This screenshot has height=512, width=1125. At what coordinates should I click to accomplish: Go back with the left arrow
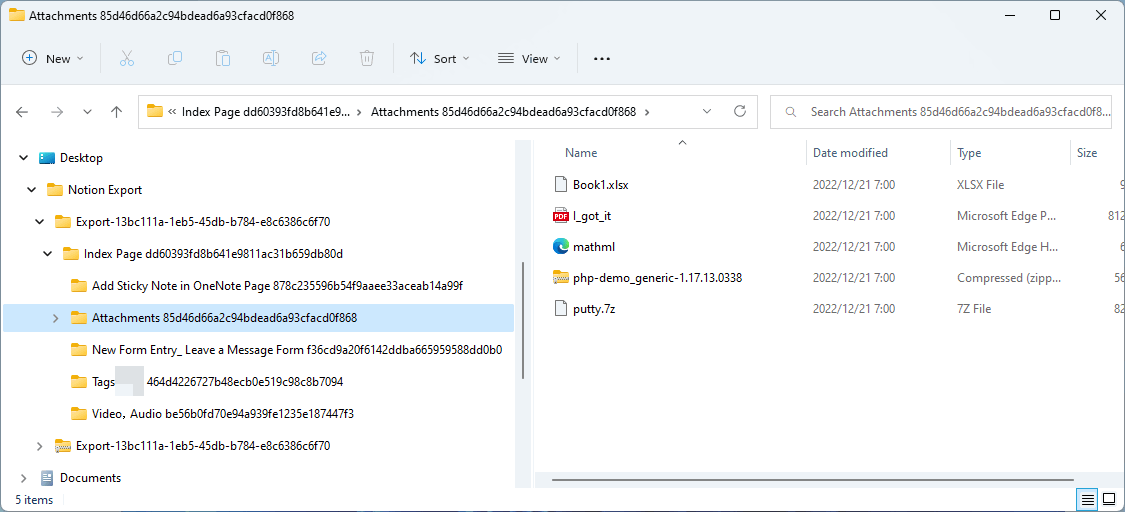22,112
